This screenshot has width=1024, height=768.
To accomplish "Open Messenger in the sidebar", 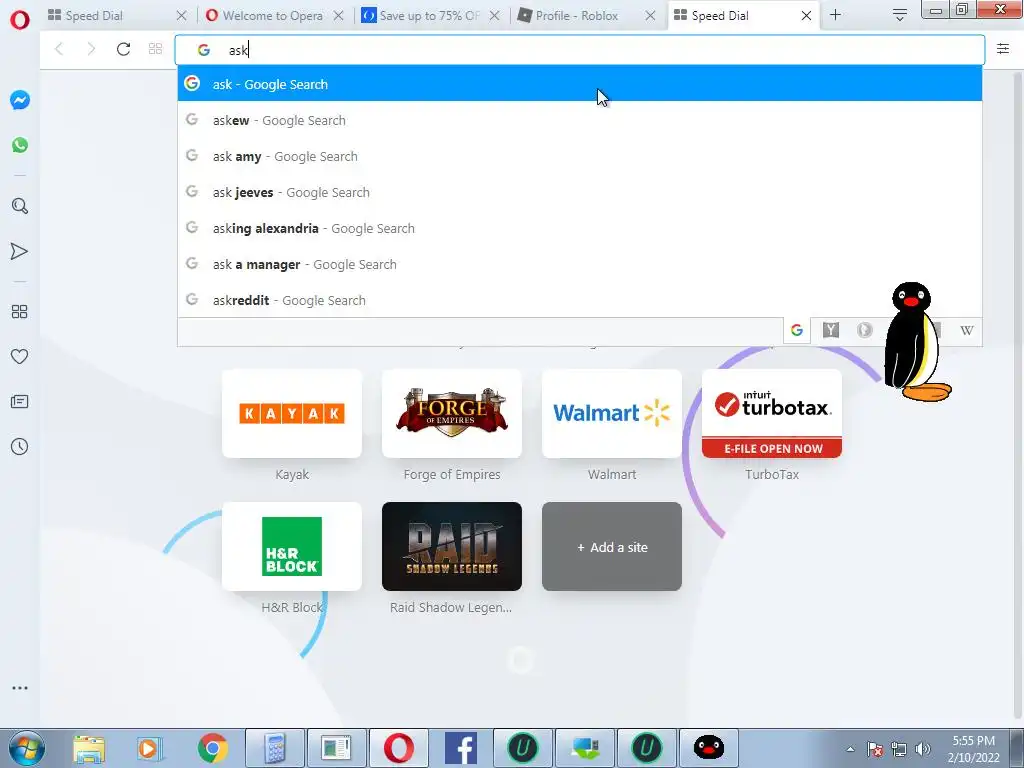I will (20, 100).
